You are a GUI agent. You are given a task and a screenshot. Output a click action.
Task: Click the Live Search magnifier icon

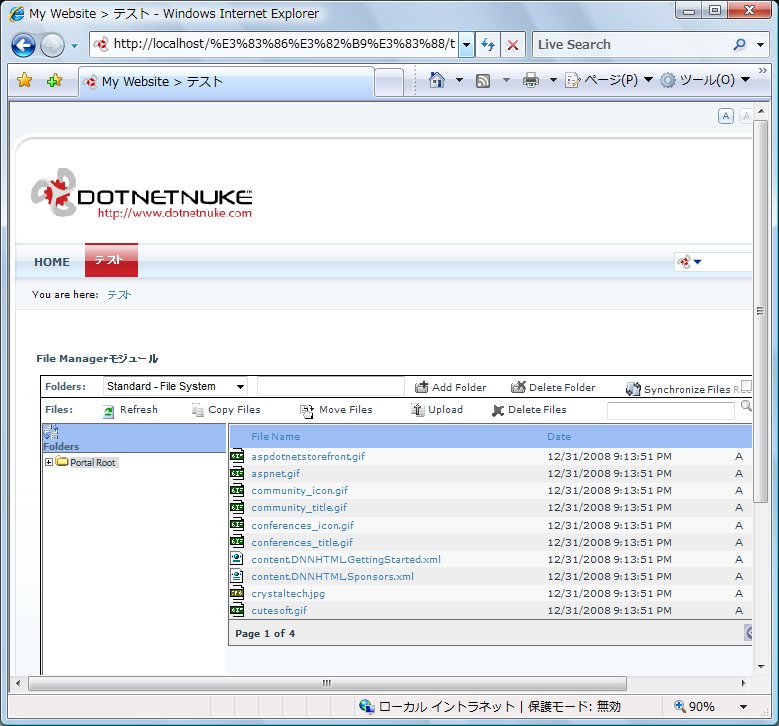[740, 45]
